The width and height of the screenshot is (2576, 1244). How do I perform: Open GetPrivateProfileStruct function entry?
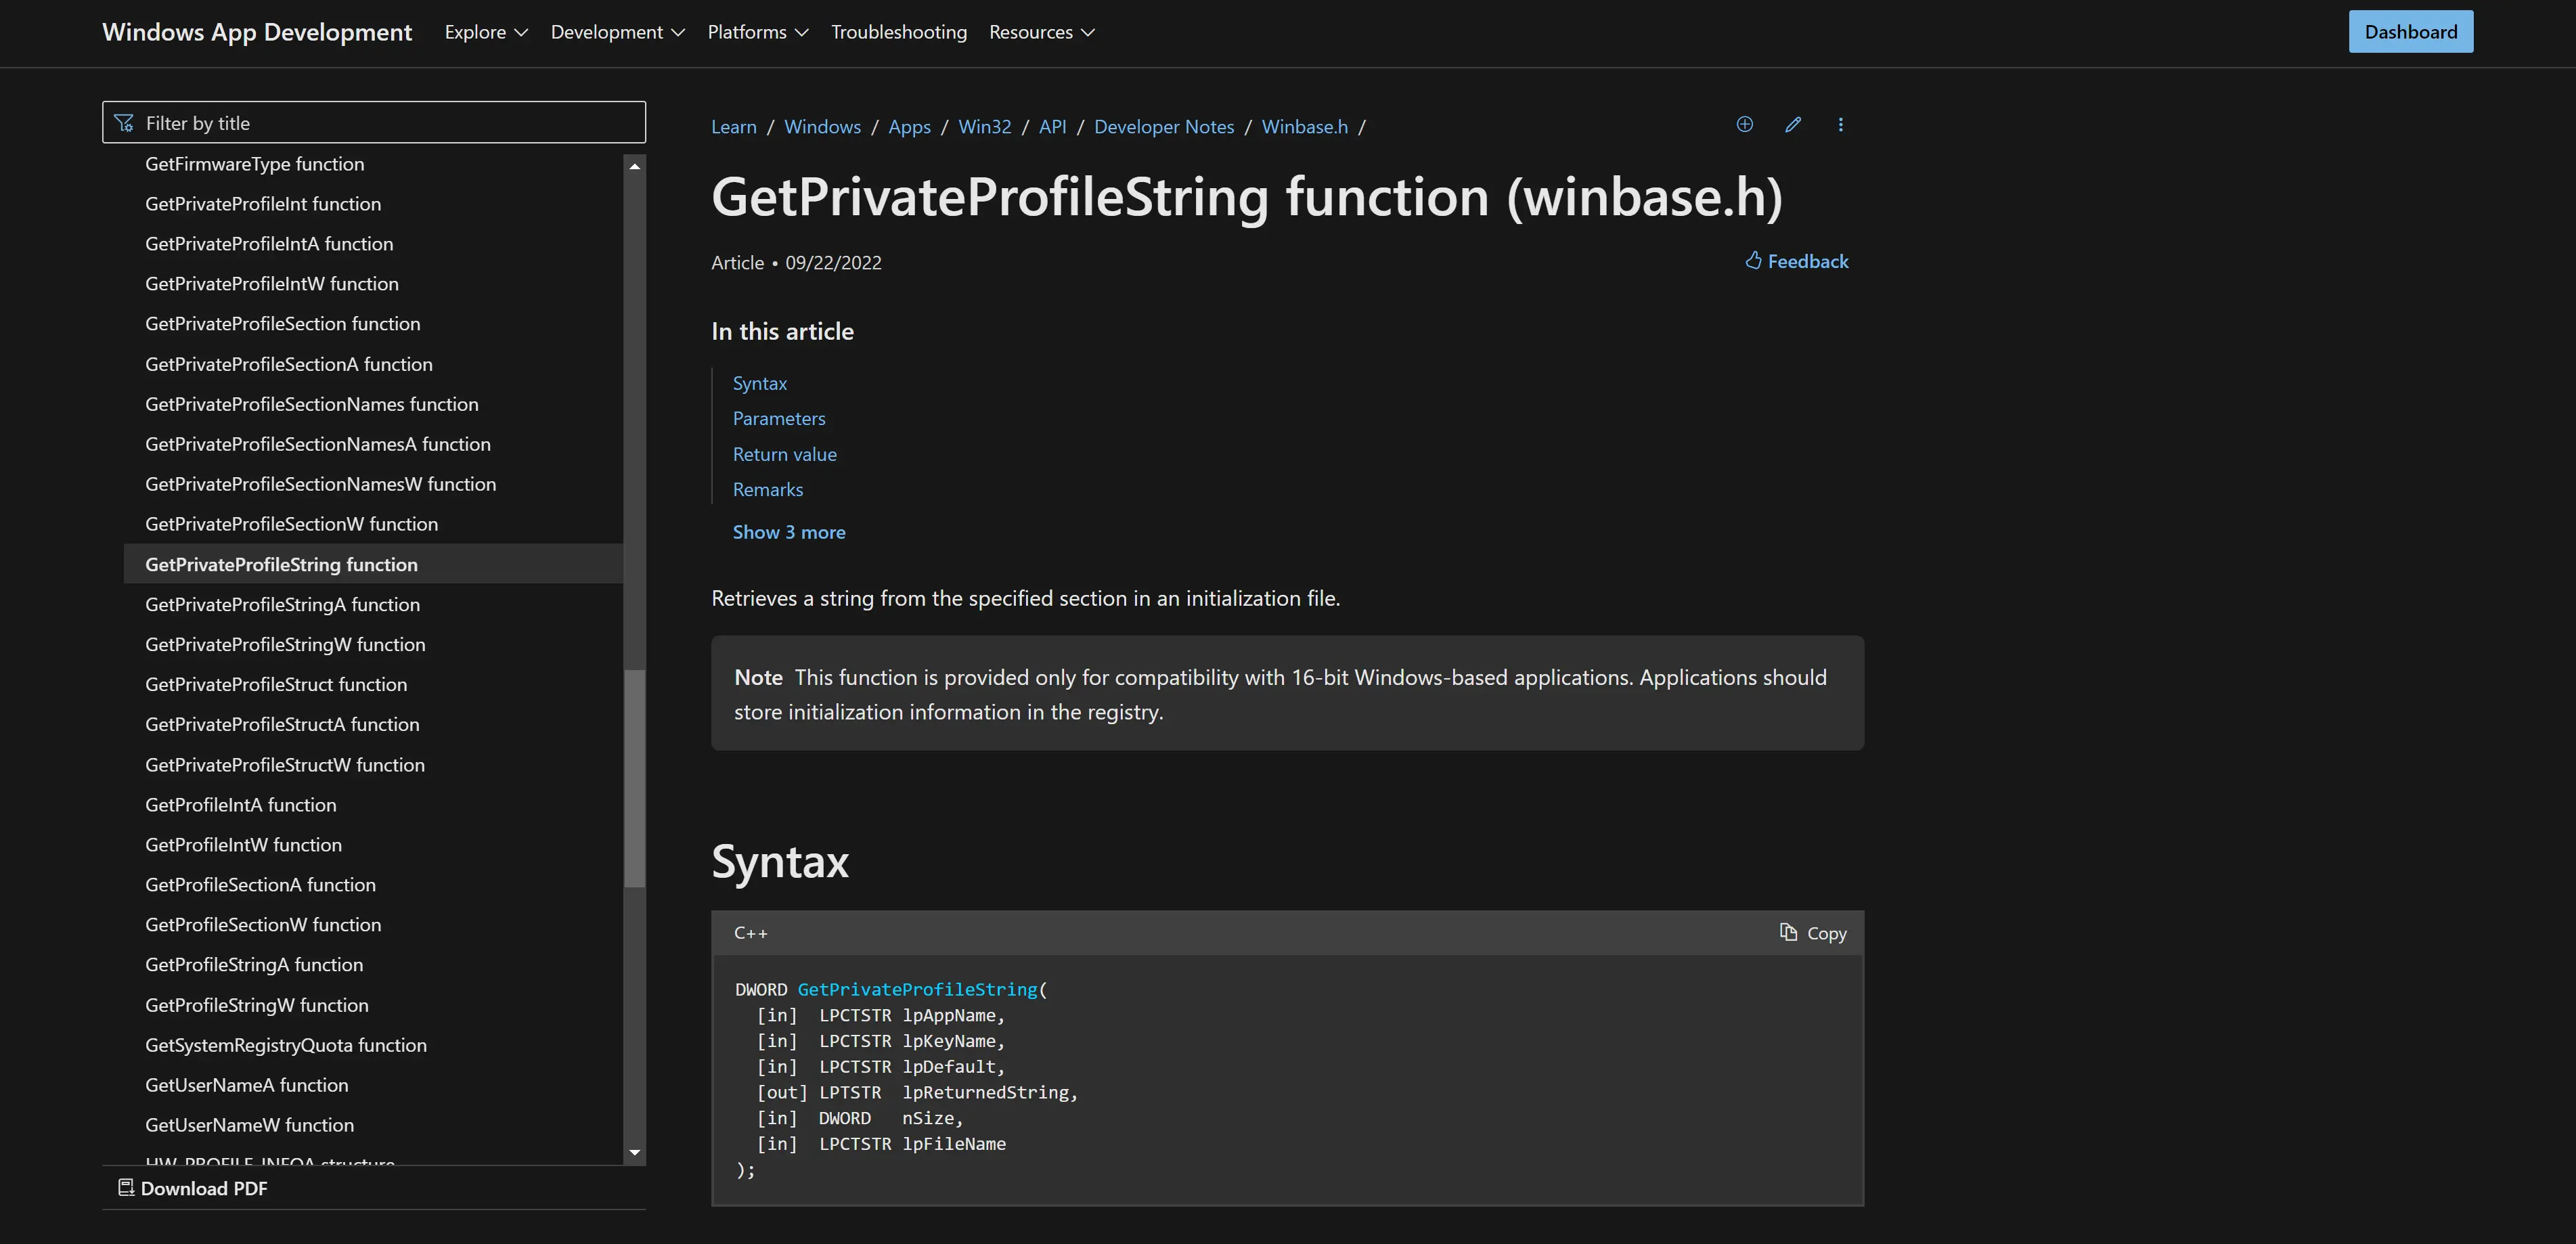276,684
